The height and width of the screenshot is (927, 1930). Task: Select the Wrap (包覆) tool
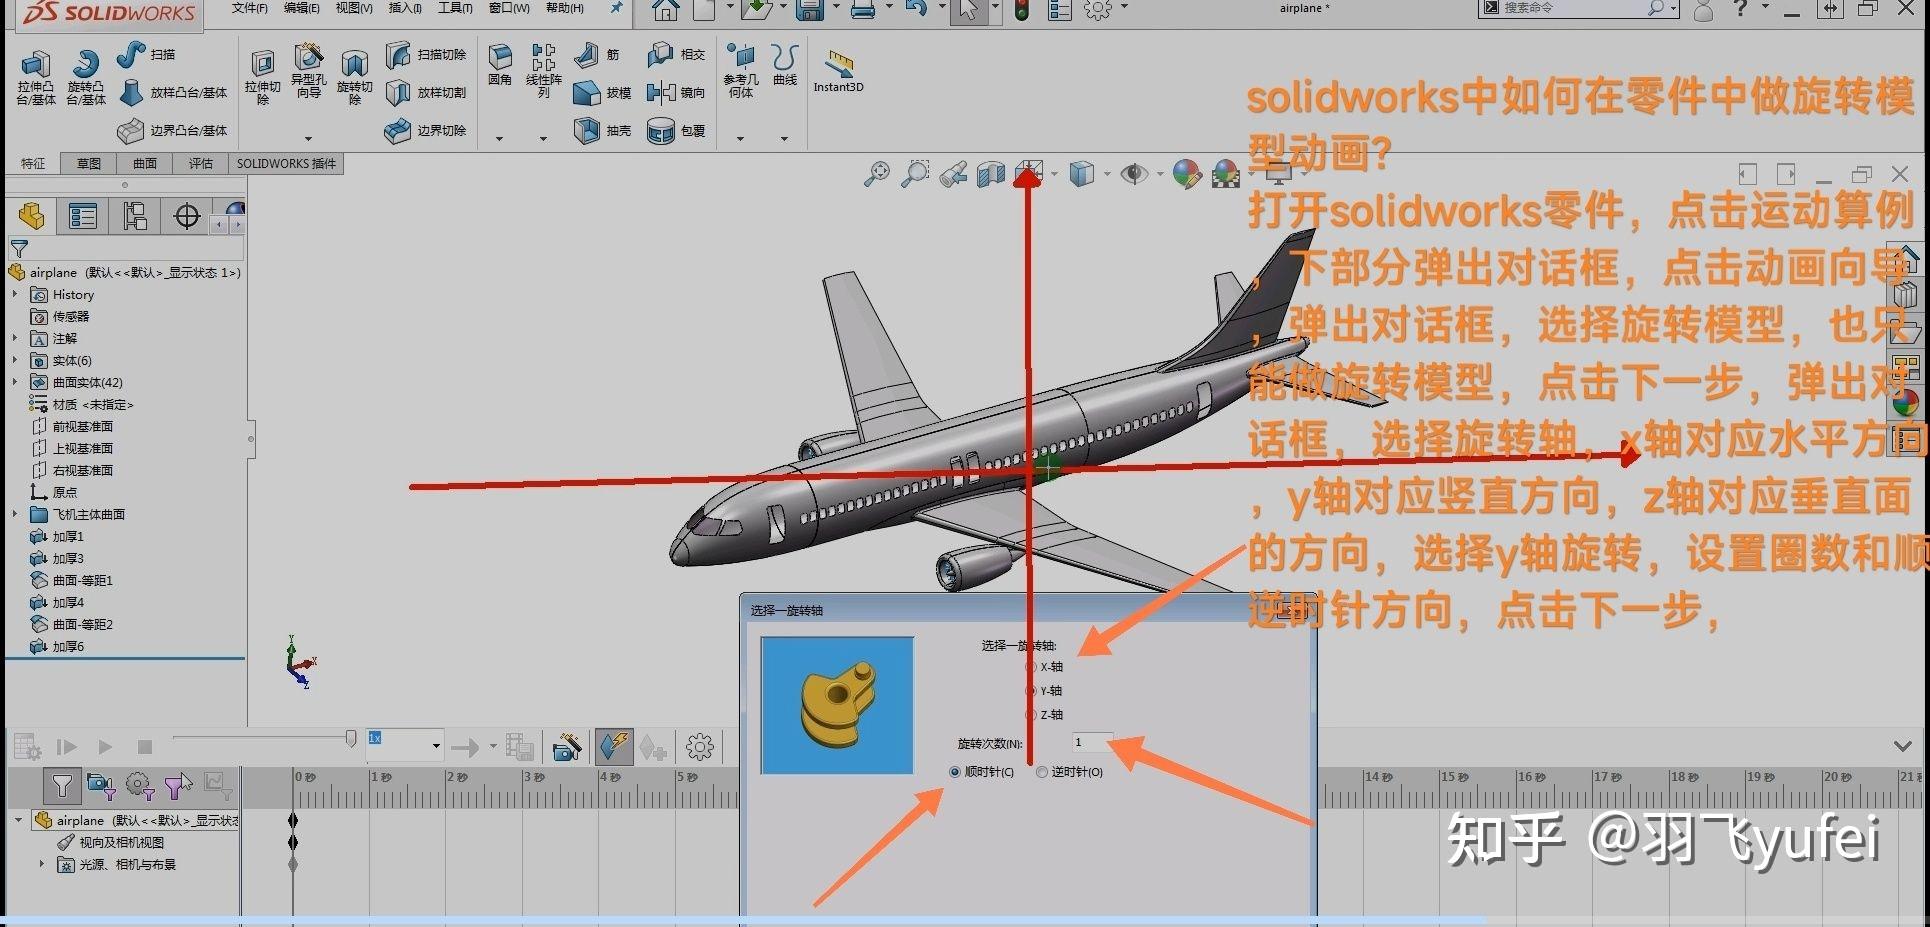point(676,130)
